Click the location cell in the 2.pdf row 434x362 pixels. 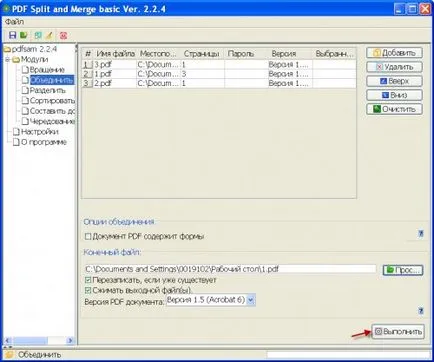pyautogui.click(x=159, y=83)
